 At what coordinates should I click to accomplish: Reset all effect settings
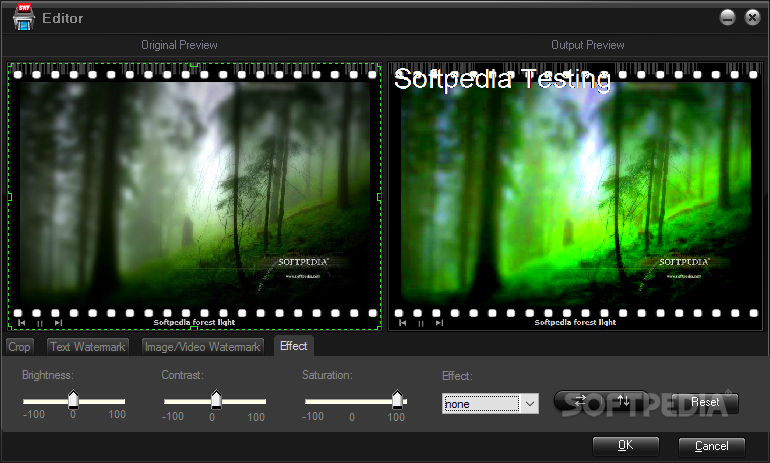[705, 403]
